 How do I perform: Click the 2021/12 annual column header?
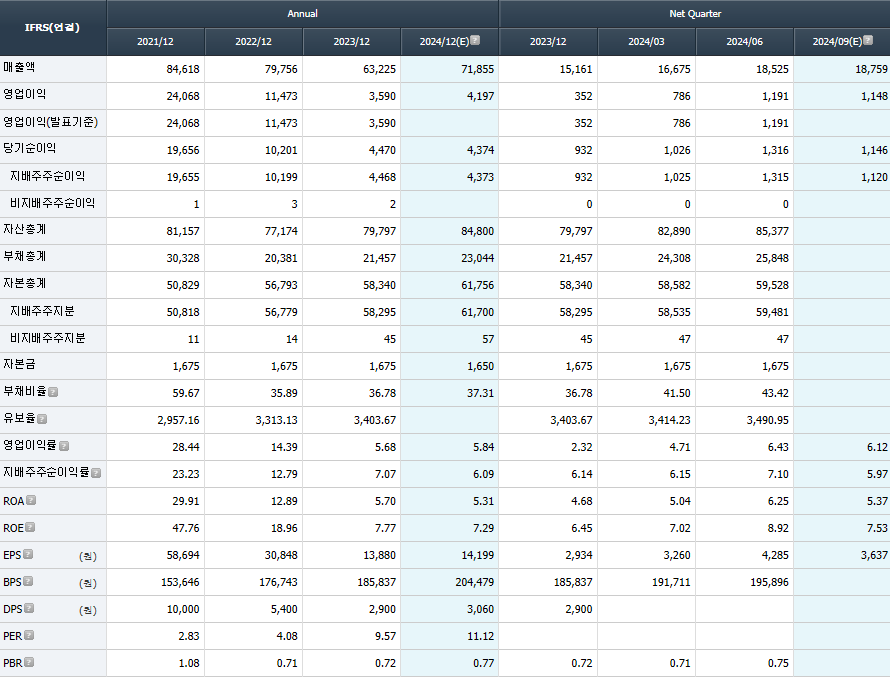tap(156, 42)
